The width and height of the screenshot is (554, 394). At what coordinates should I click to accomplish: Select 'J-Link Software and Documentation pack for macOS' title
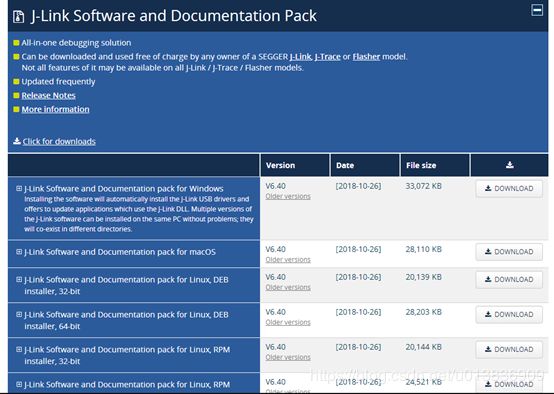coord(120,252)
